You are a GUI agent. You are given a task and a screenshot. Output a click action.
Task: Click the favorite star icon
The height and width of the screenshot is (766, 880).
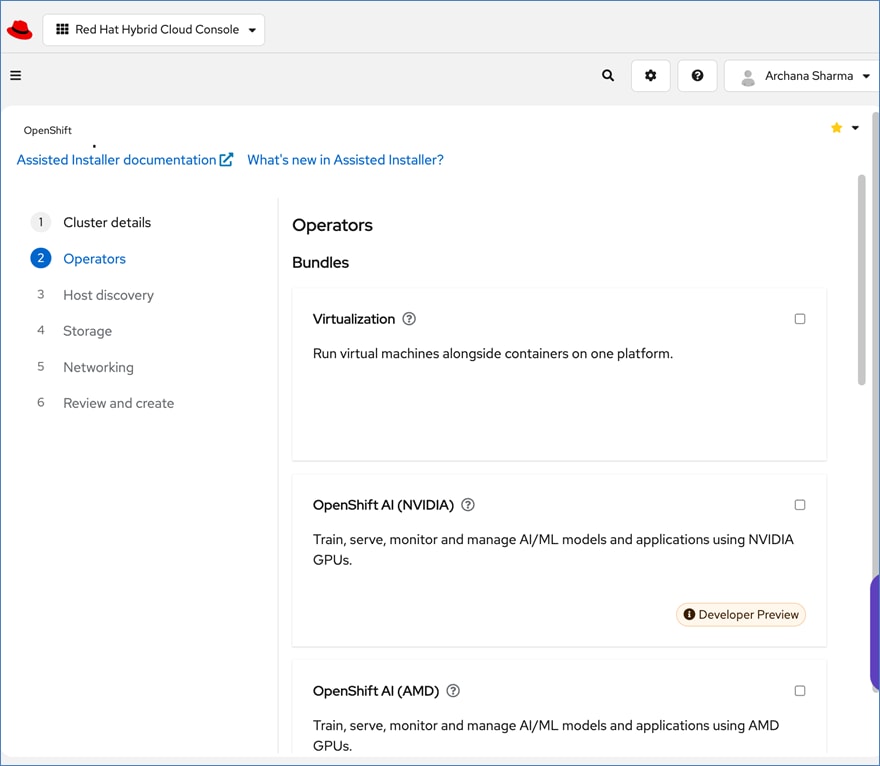[x=836, y=128]
